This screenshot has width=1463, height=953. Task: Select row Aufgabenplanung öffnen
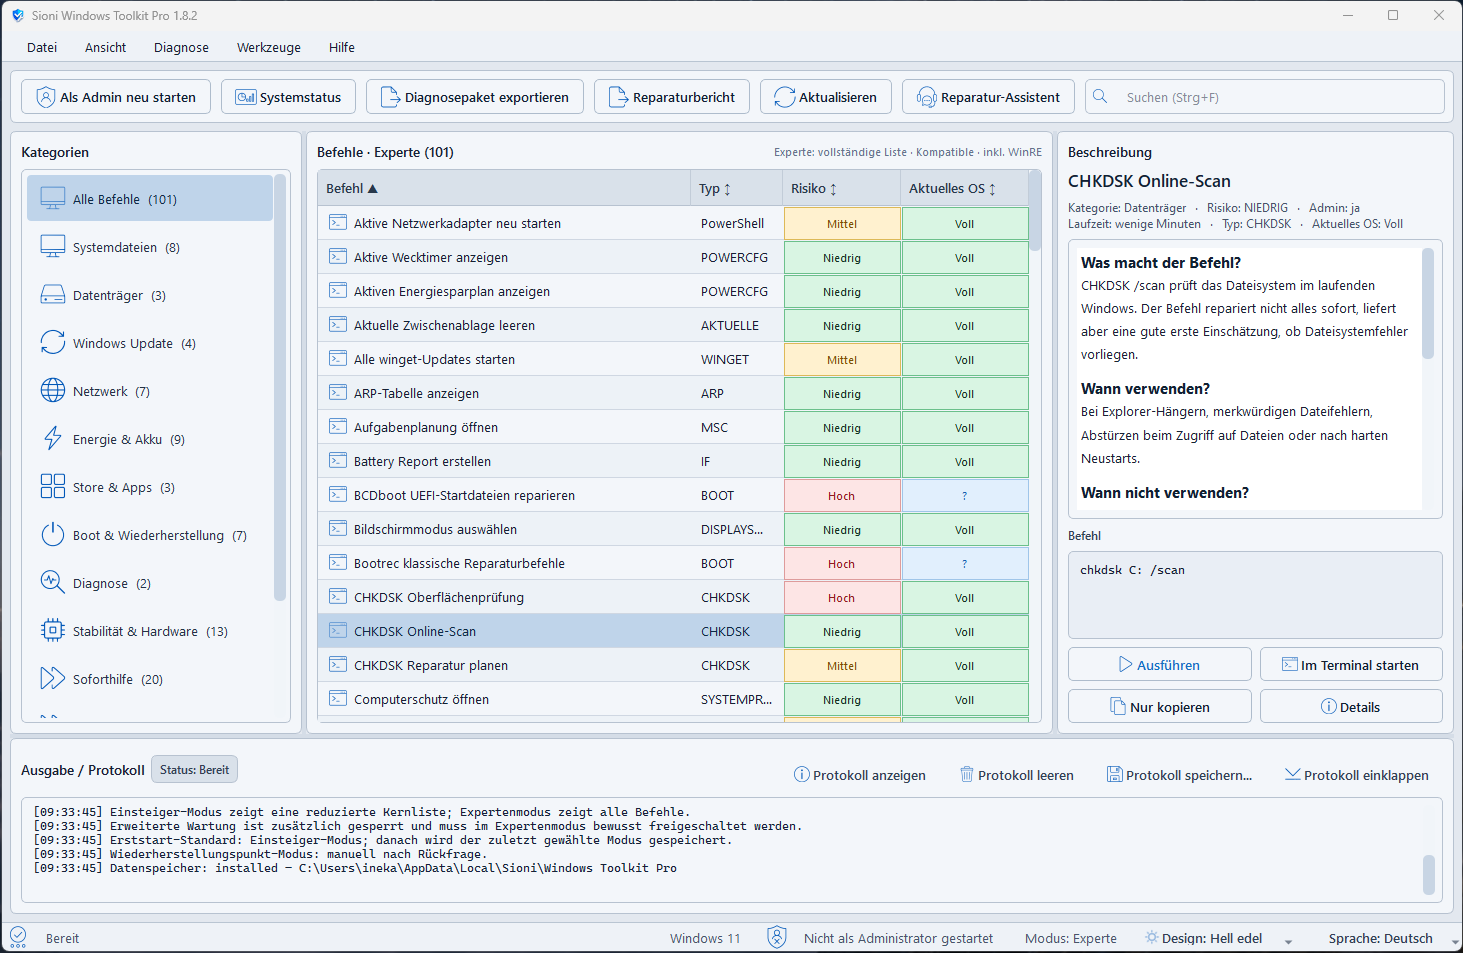point(673,427)
